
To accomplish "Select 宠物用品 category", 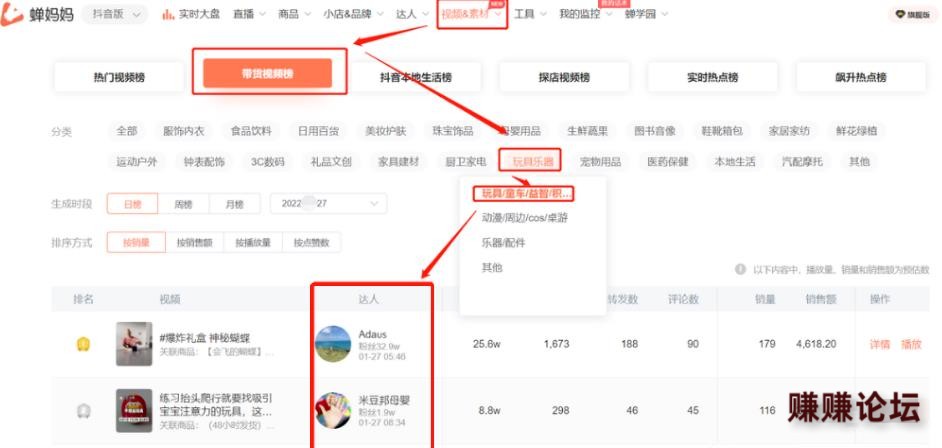I will click(600, 162).
